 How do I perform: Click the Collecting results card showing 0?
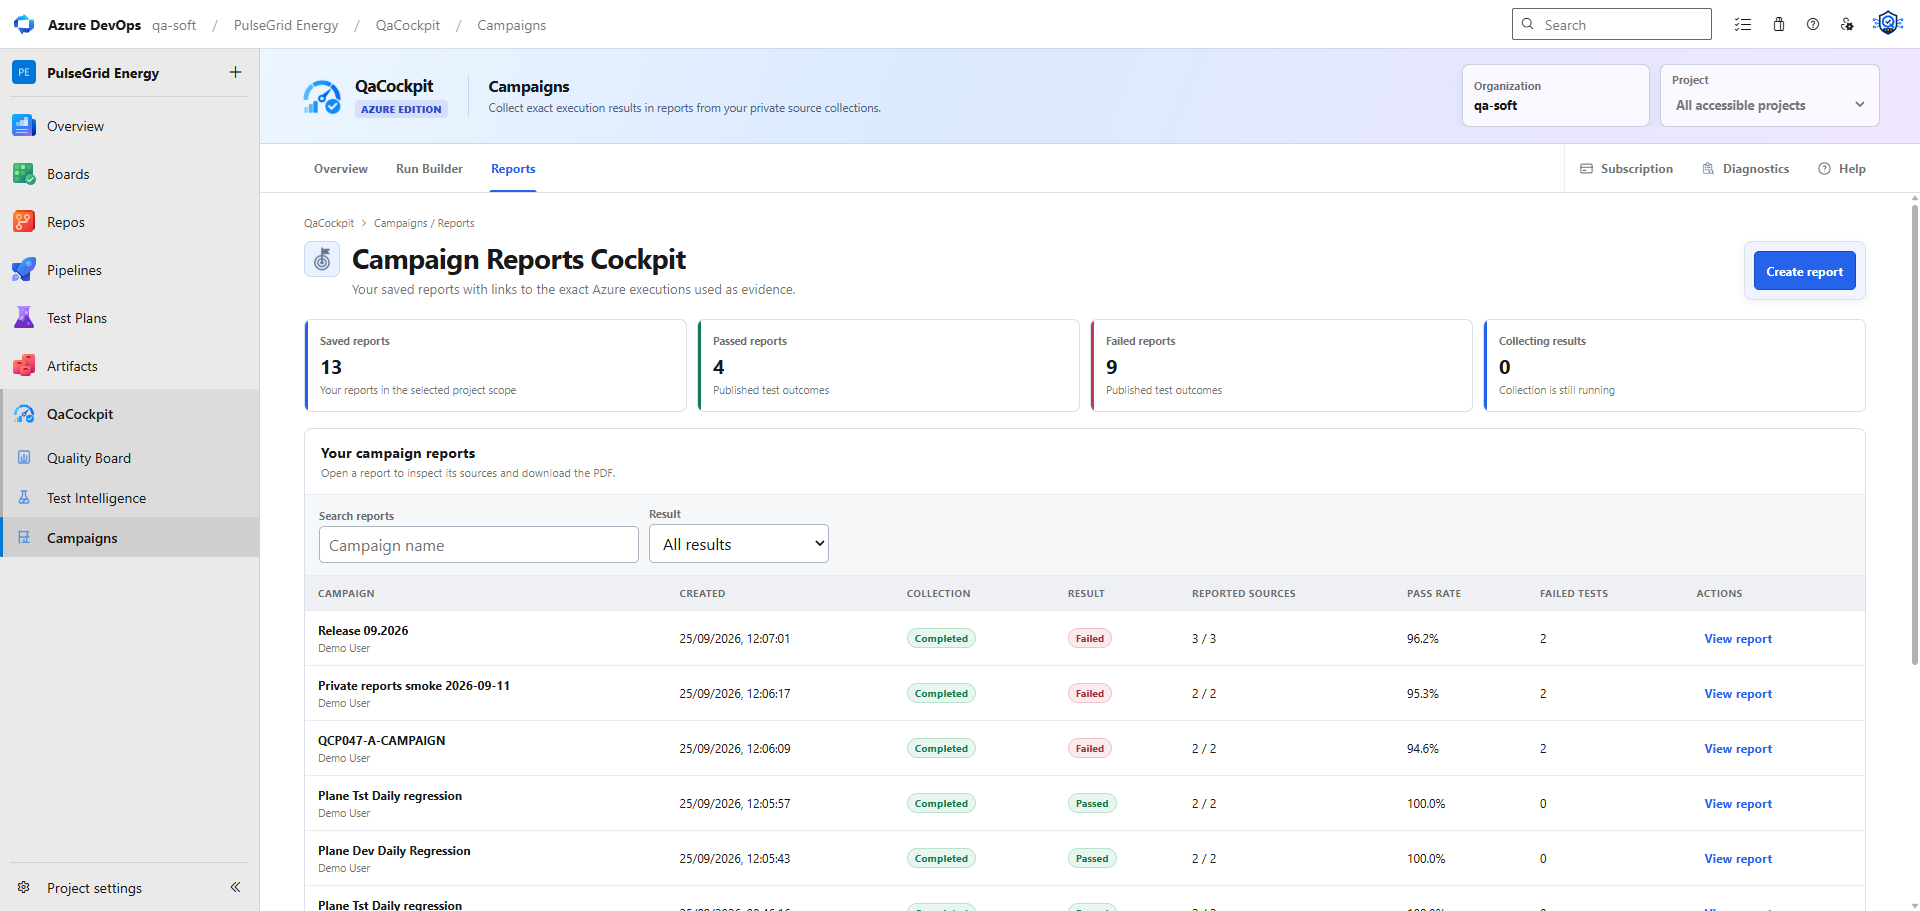click(1674, 365)
